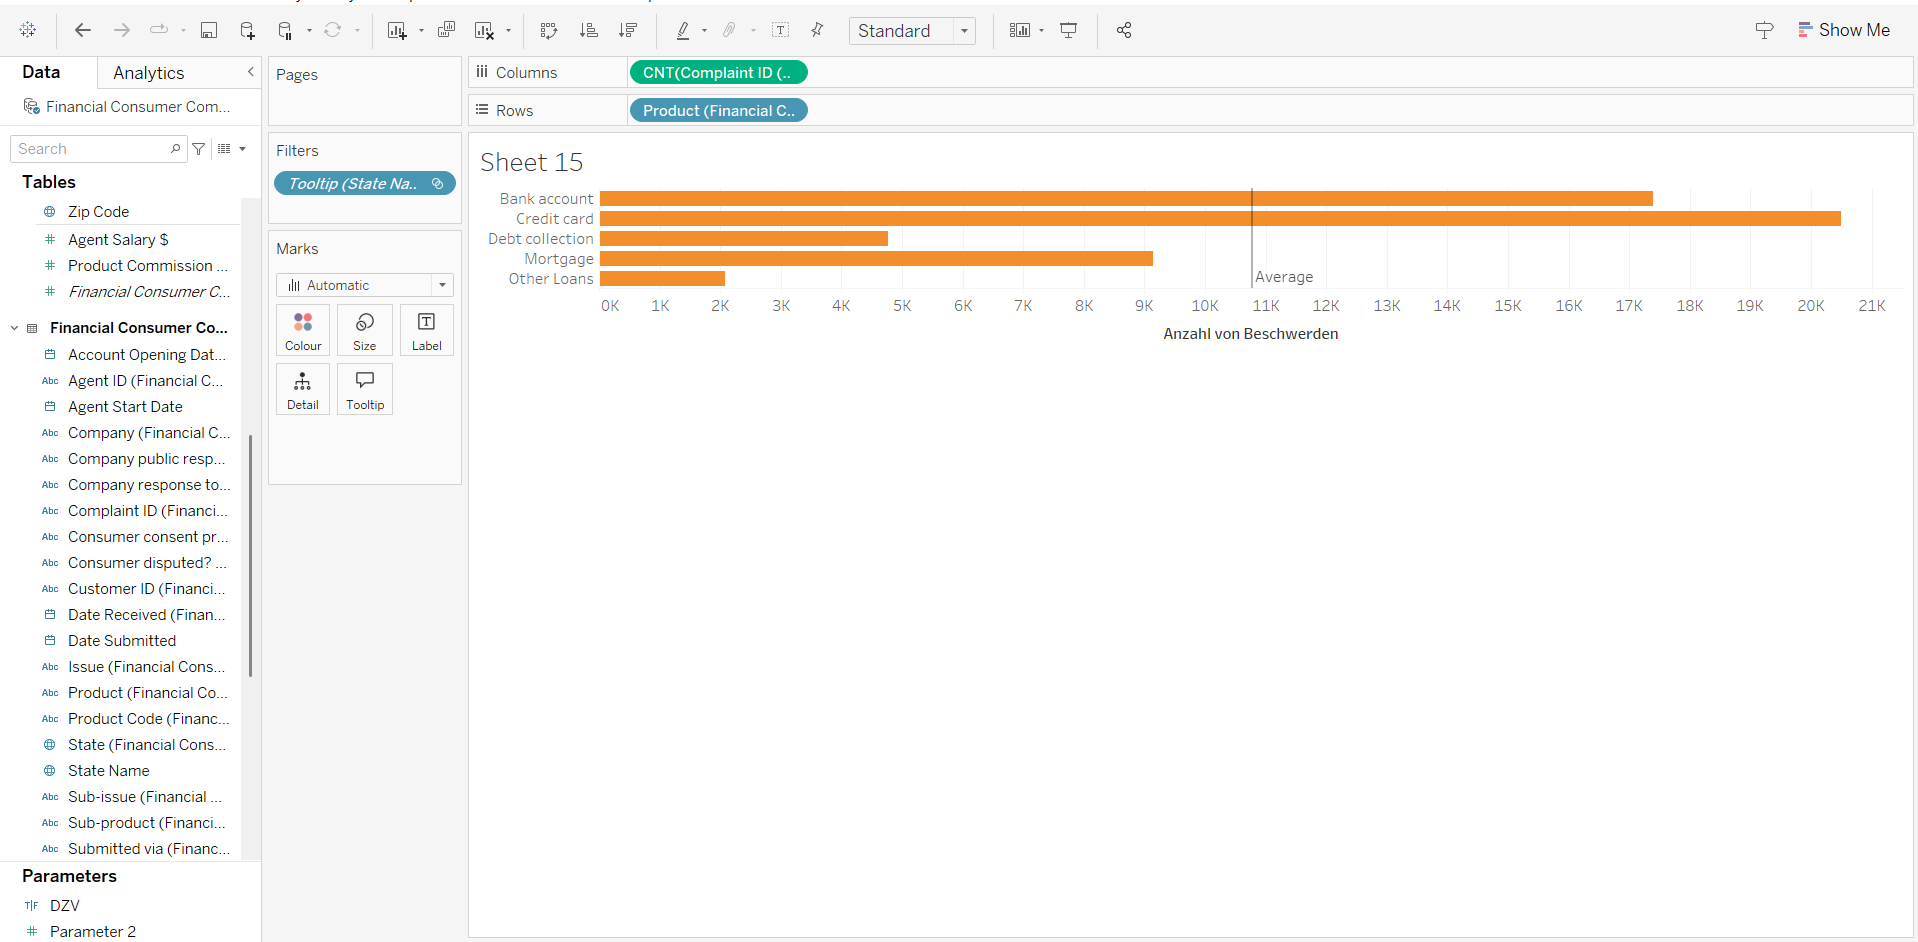Screen dimensions: 1918x942
Task: Select the Zip Code field
Action: pyautogui.click(x=98, y=212)
